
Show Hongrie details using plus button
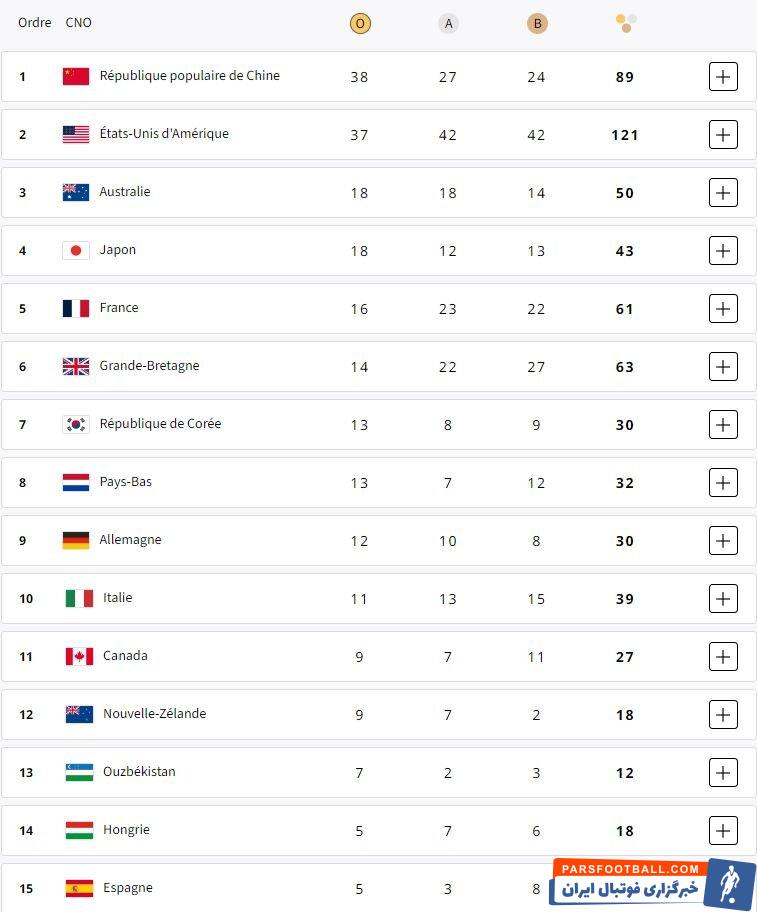(723, 830)
